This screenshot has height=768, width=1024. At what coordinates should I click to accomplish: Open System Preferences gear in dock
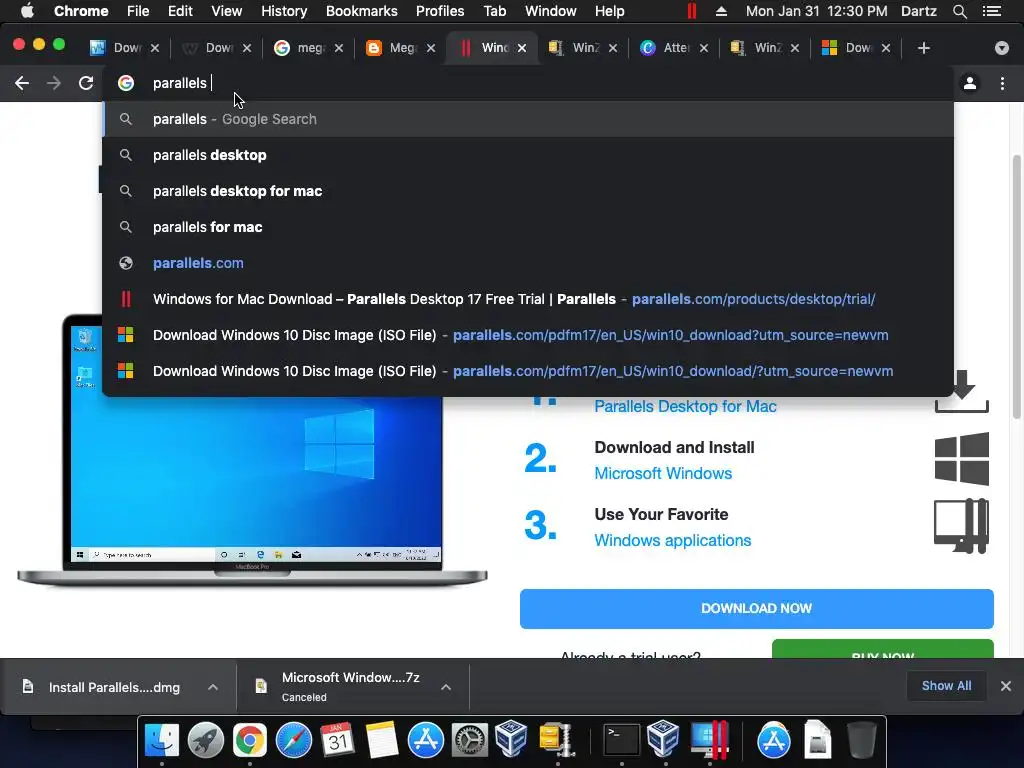(470, 741)
